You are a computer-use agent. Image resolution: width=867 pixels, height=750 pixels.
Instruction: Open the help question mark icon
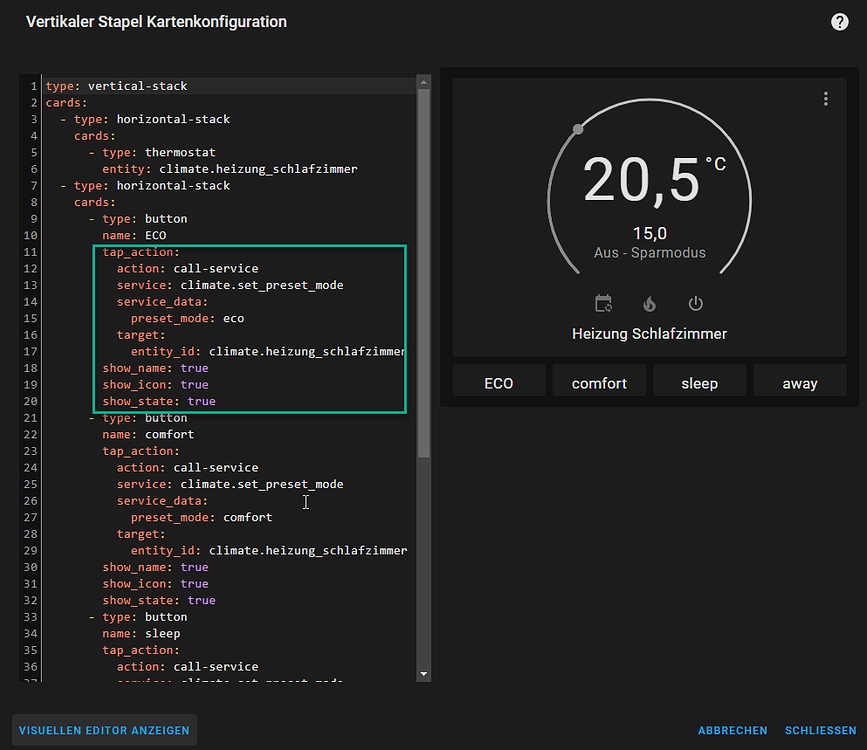point(839,21)
